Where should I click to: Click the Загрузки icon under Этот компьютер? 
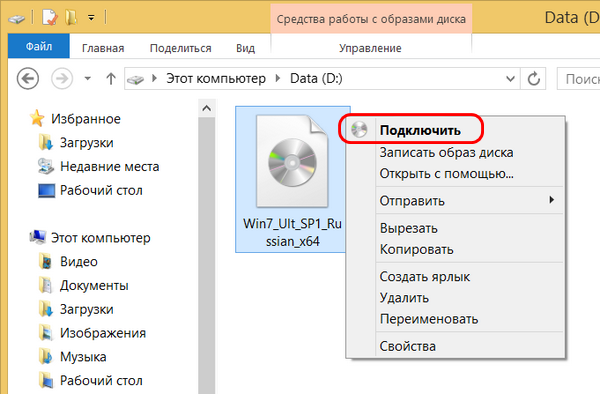(x=46, y=309)
